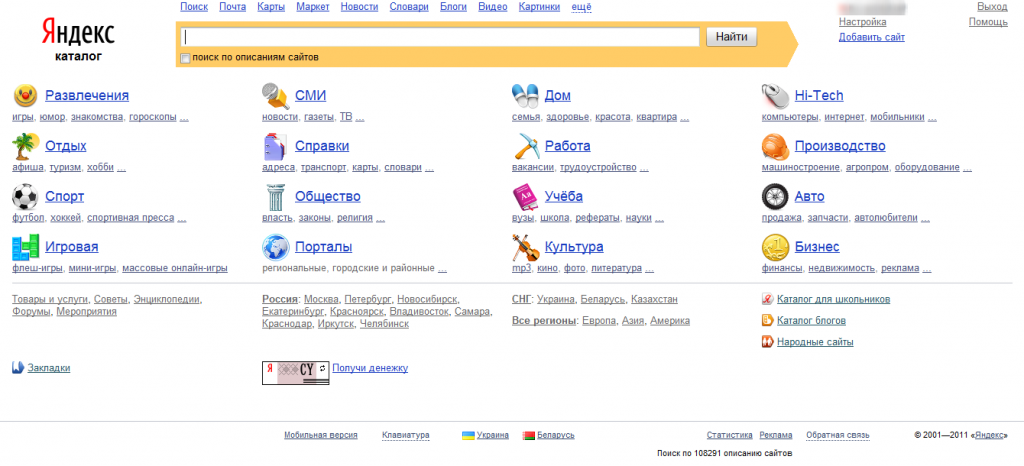Click the Обратная связь footer link
This screenshot has height=466, width=1024.
coord(838,435)
